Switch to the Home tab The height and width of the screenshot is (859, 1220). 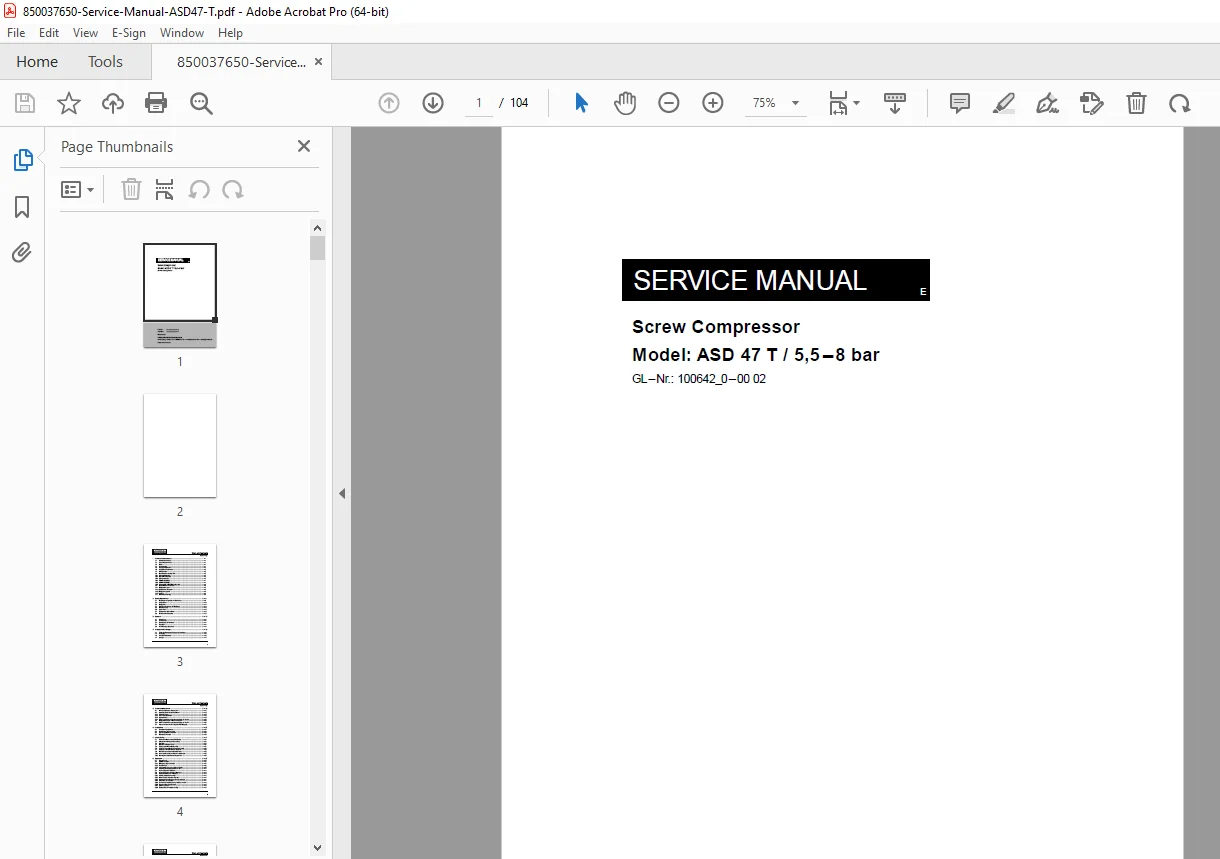click(x=37, y=62)
